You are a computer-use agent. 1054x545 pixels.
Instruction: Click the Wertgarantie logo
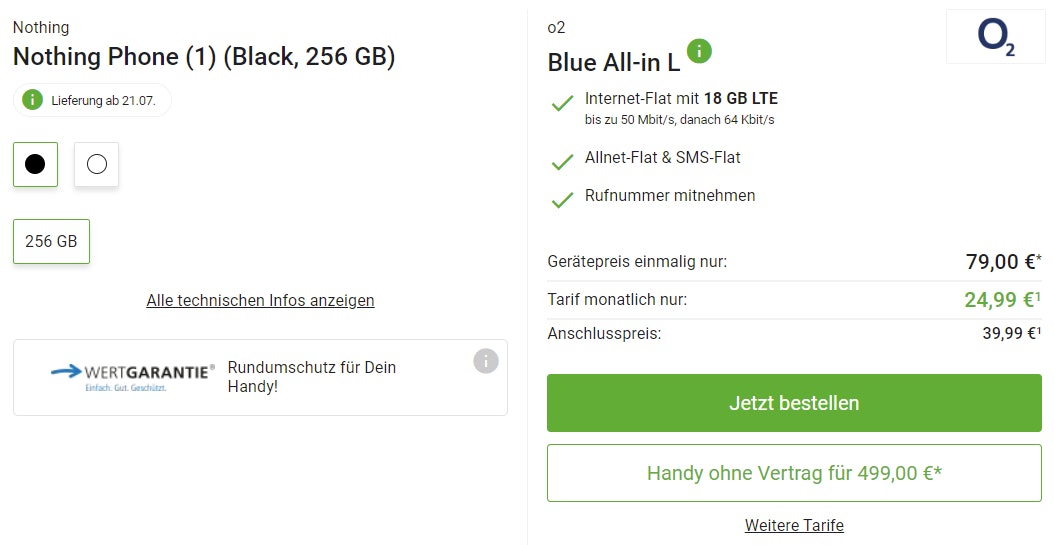[x=132, y=376]
